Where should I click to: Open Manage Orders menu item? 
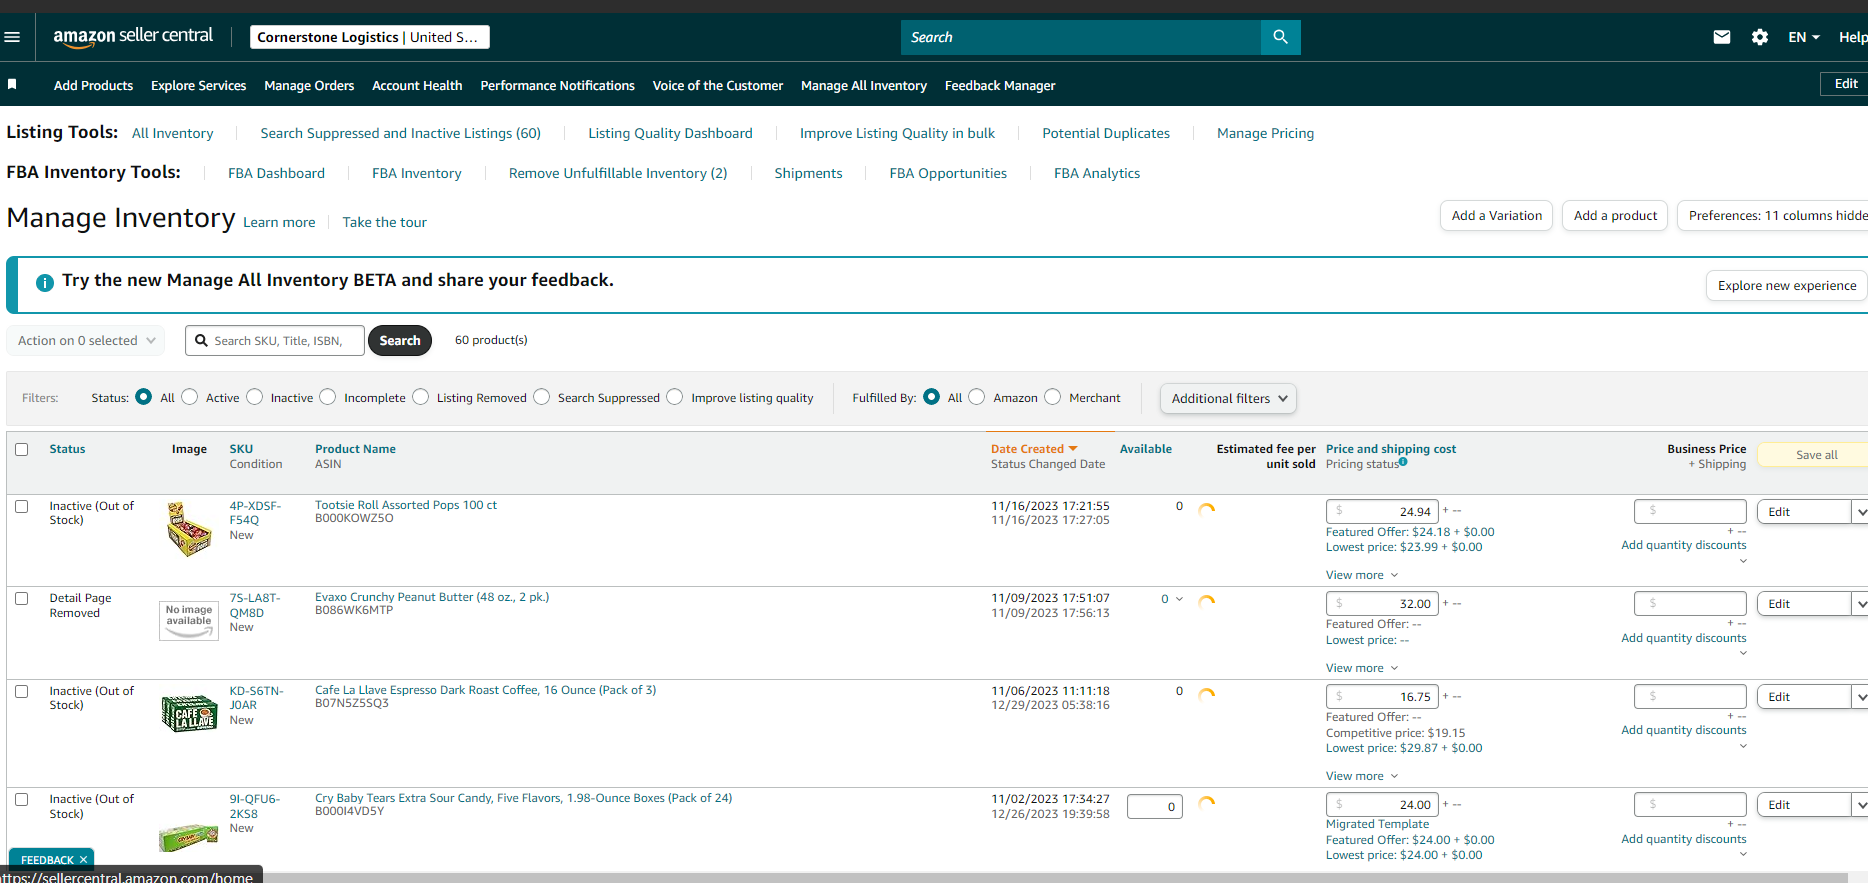[309, 86]
